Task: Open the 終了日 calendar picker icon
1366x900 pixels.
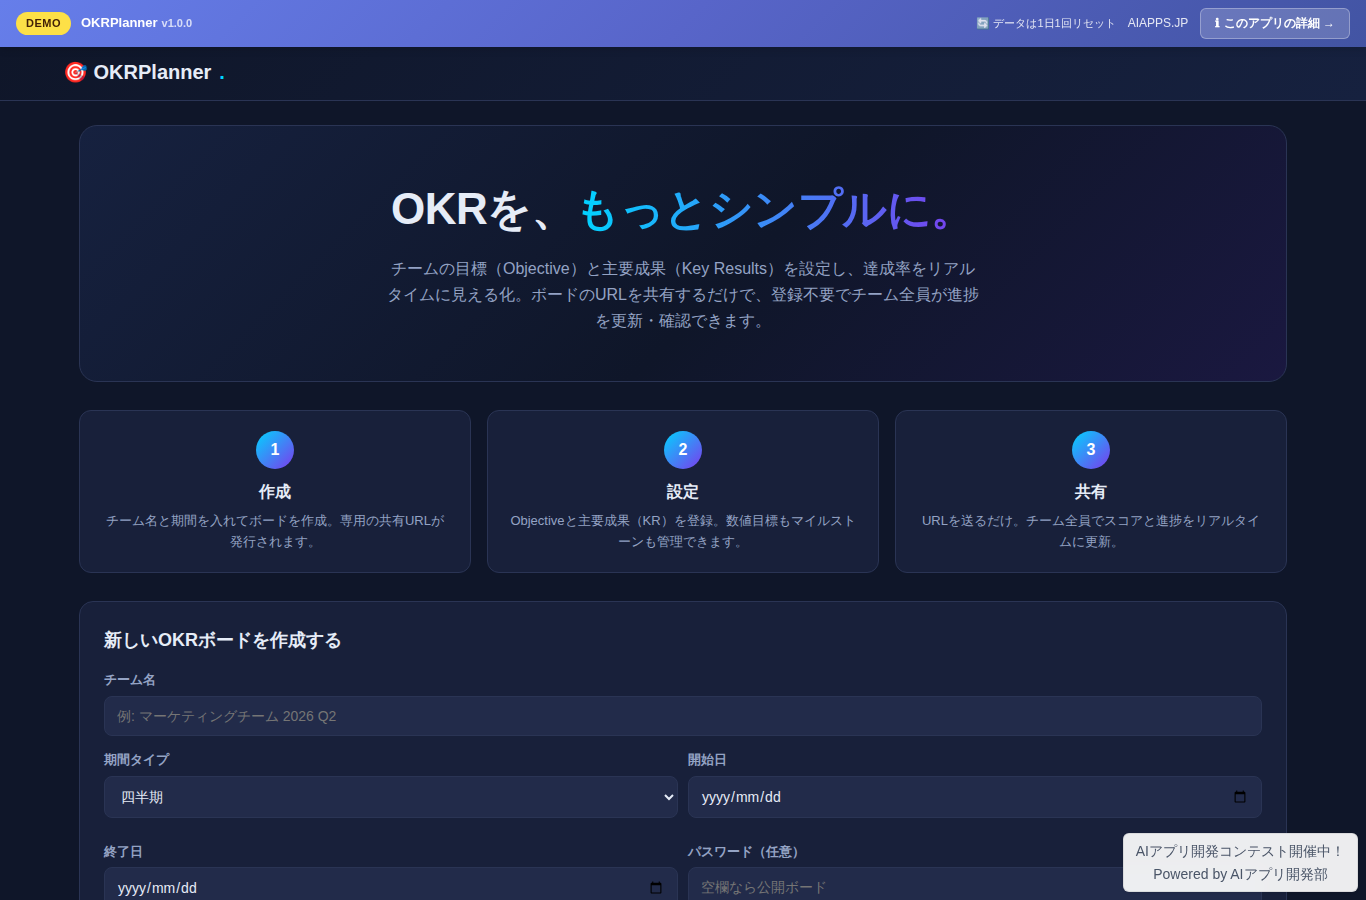Action: [656, 888]
